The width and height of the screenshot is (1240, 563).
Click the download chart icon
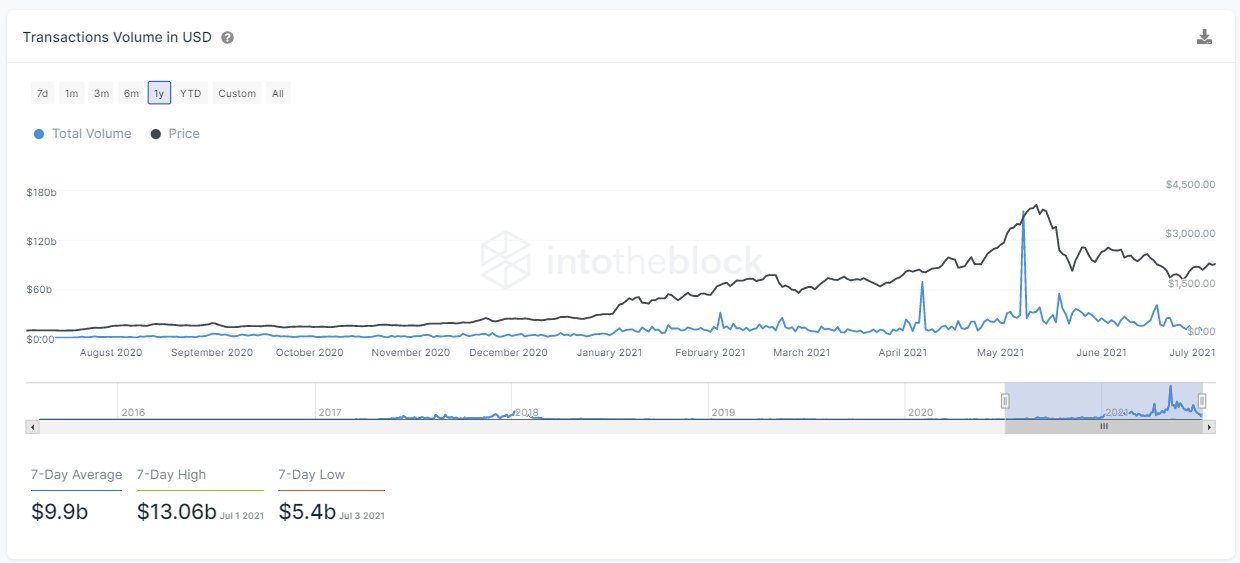(1204, 37)
